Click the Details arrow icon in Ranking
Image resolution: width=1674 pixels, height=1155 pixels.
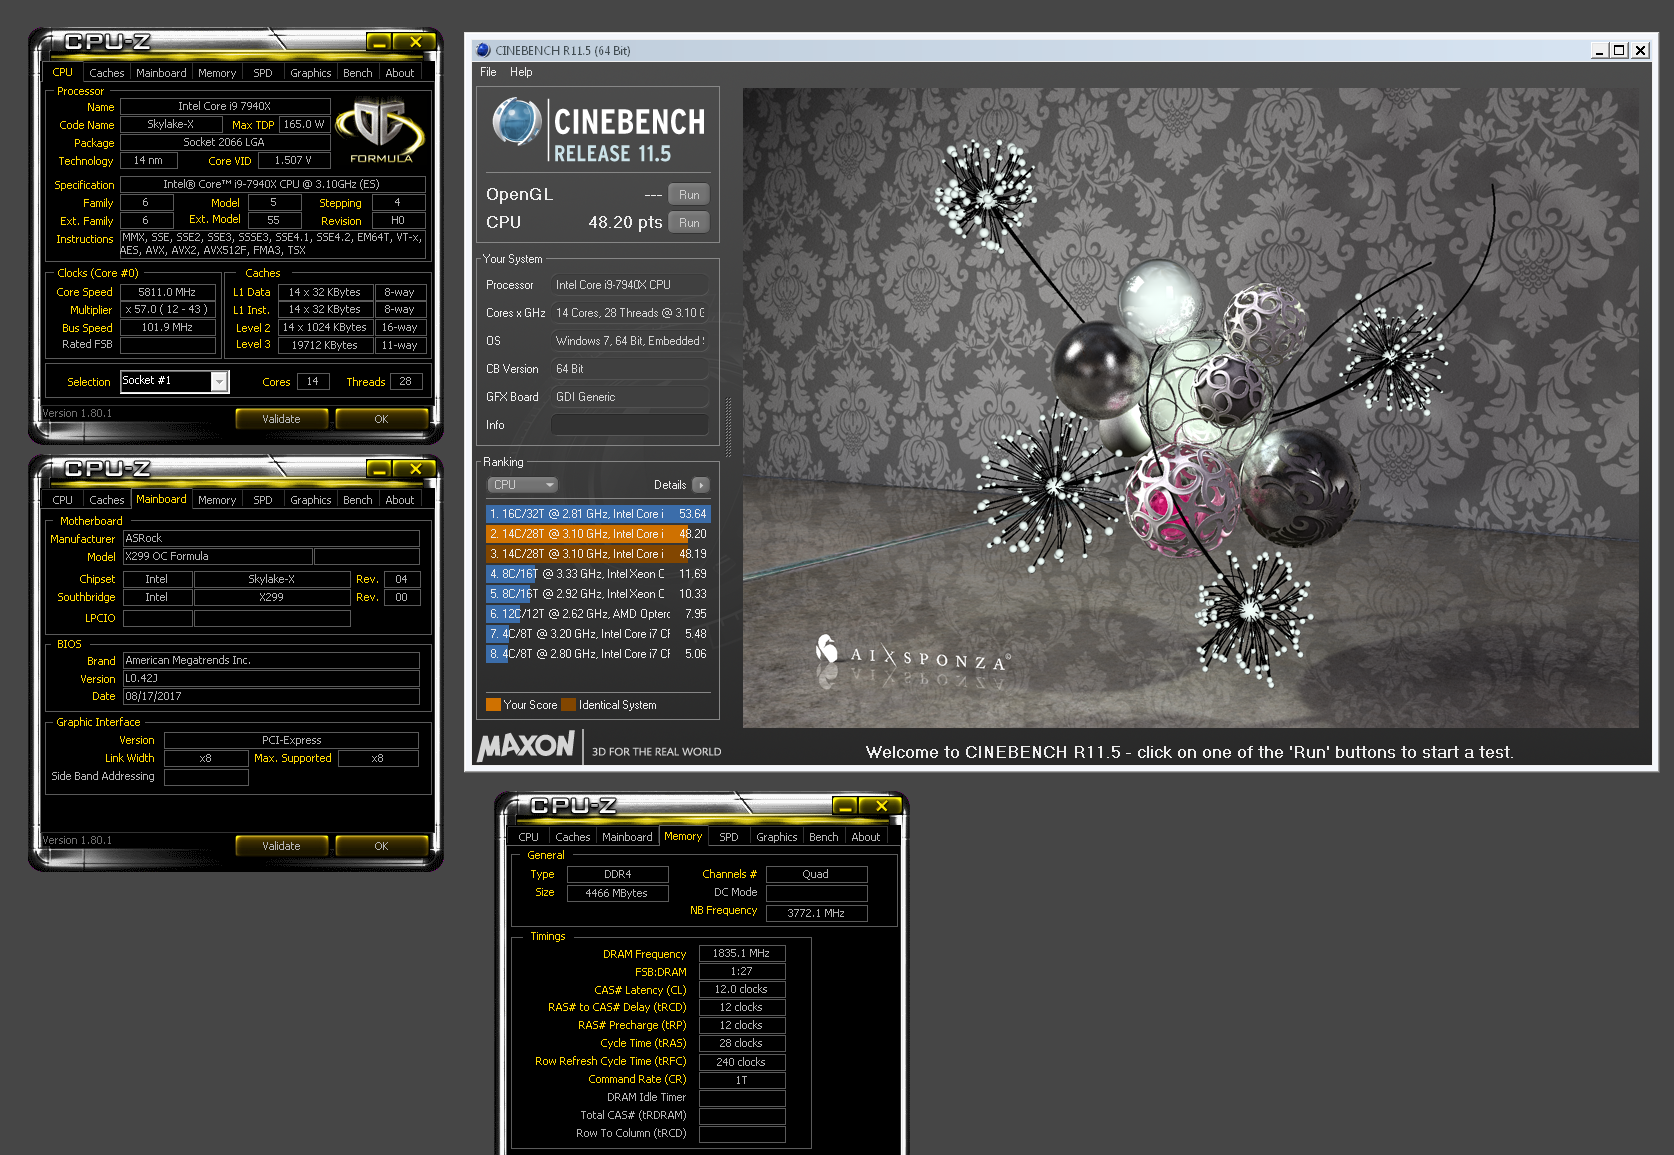(701, 485)
